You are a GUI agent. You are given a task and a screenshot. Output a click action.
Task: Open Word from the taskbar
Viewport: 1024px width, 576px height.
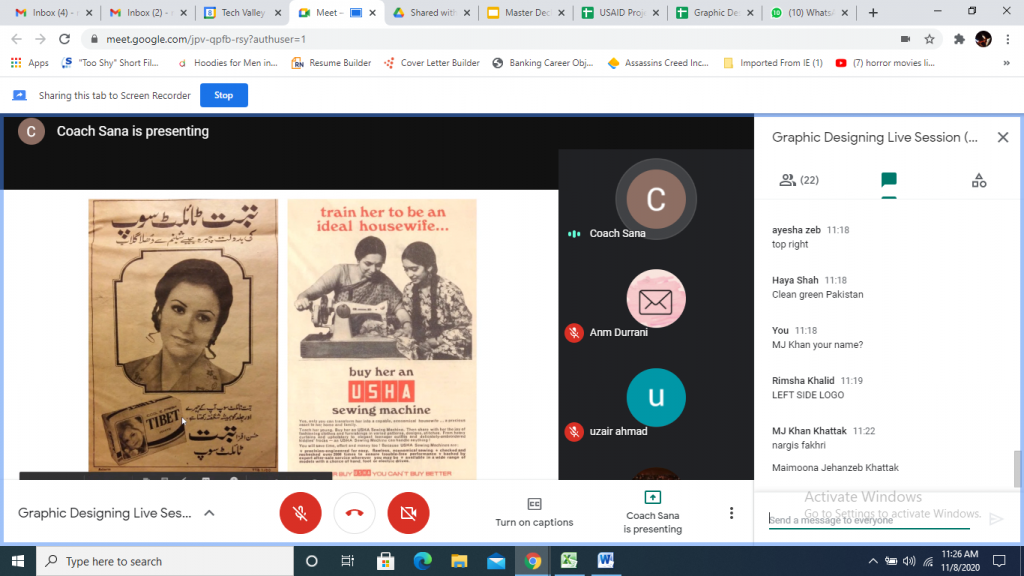605,561
